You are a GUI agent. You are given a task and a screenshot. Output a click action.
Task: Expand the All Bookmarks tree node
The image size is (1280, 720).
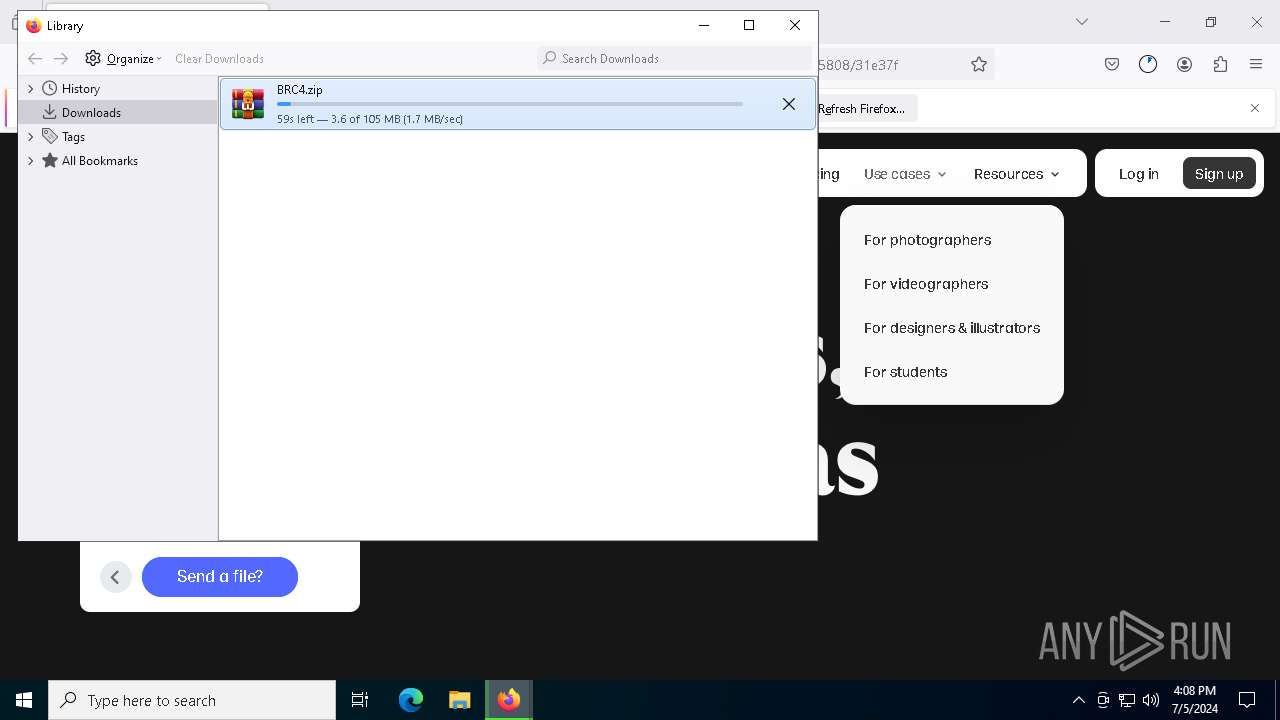pos(31,161)
